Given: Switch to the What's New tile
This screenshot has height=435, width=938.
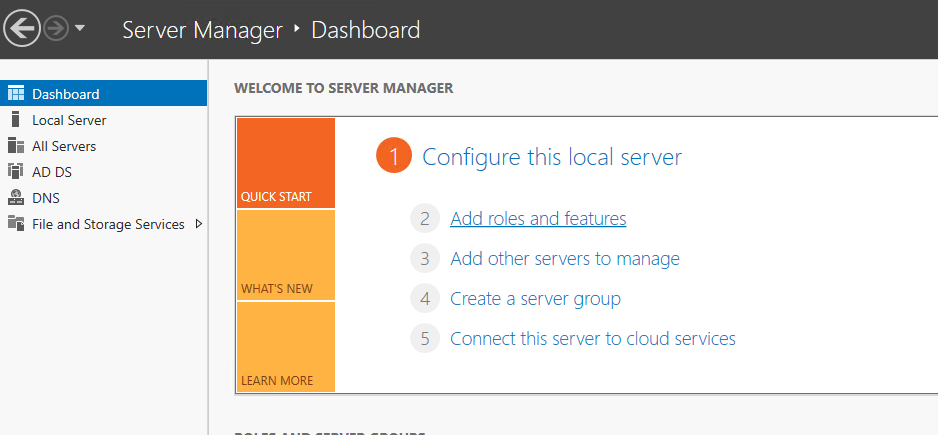Looking at the screenshot, I should point(286,255).
